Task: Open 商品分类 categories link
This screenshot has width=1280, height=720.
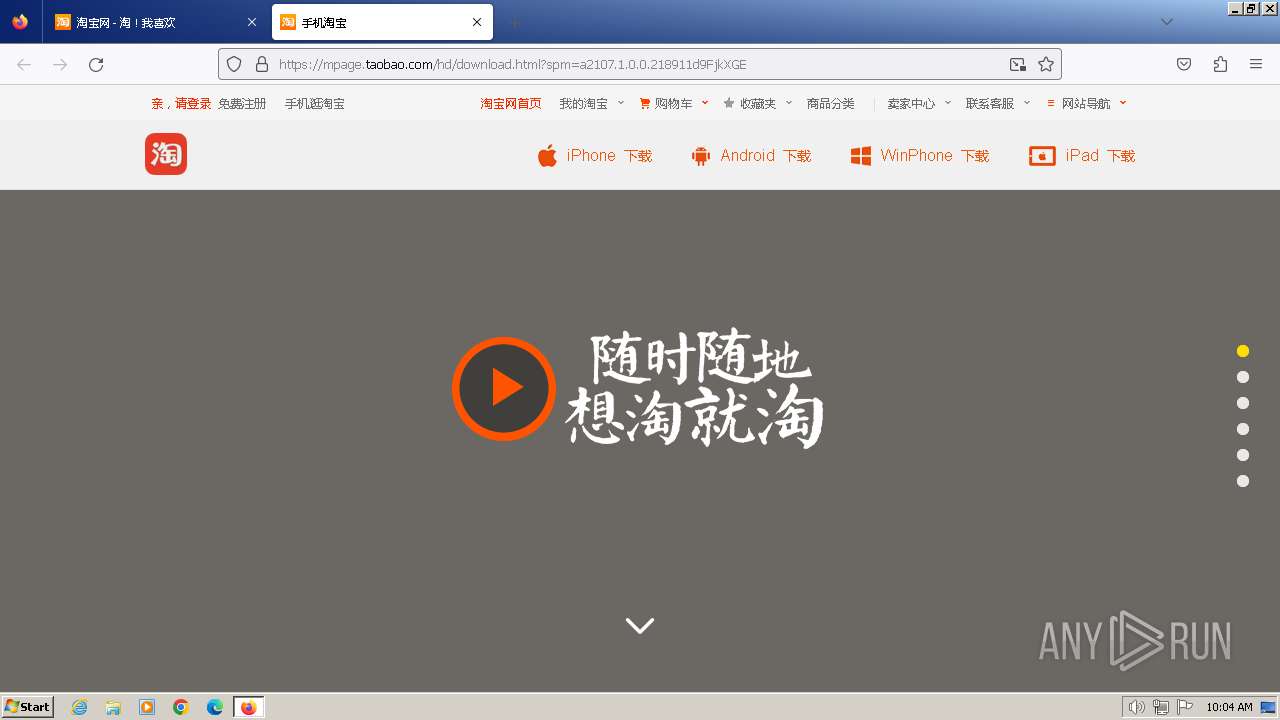Action: click(x=831, y=103)
